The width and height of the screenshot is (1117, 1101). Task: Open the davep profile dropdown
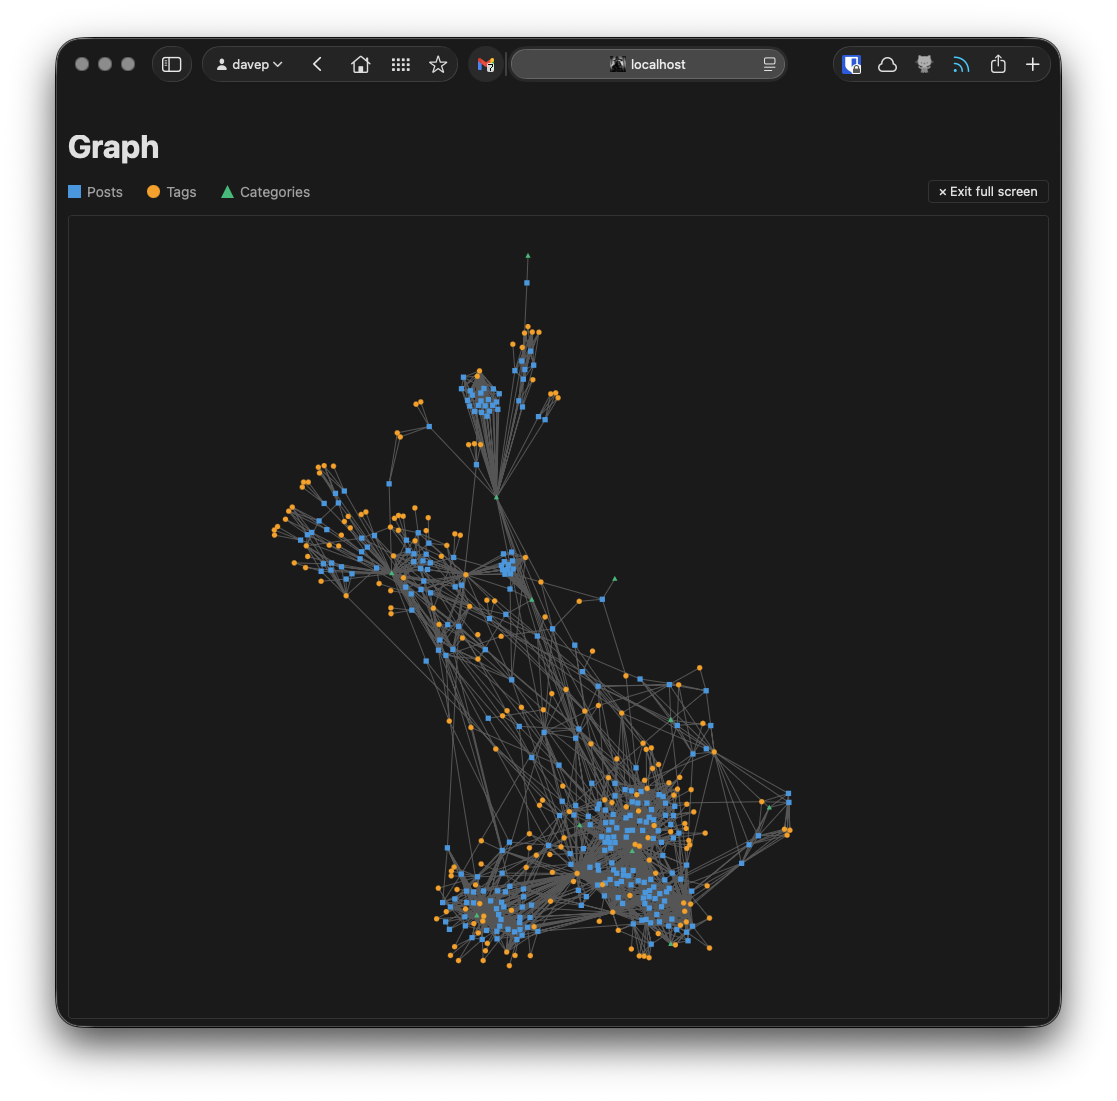pos(250,64)
